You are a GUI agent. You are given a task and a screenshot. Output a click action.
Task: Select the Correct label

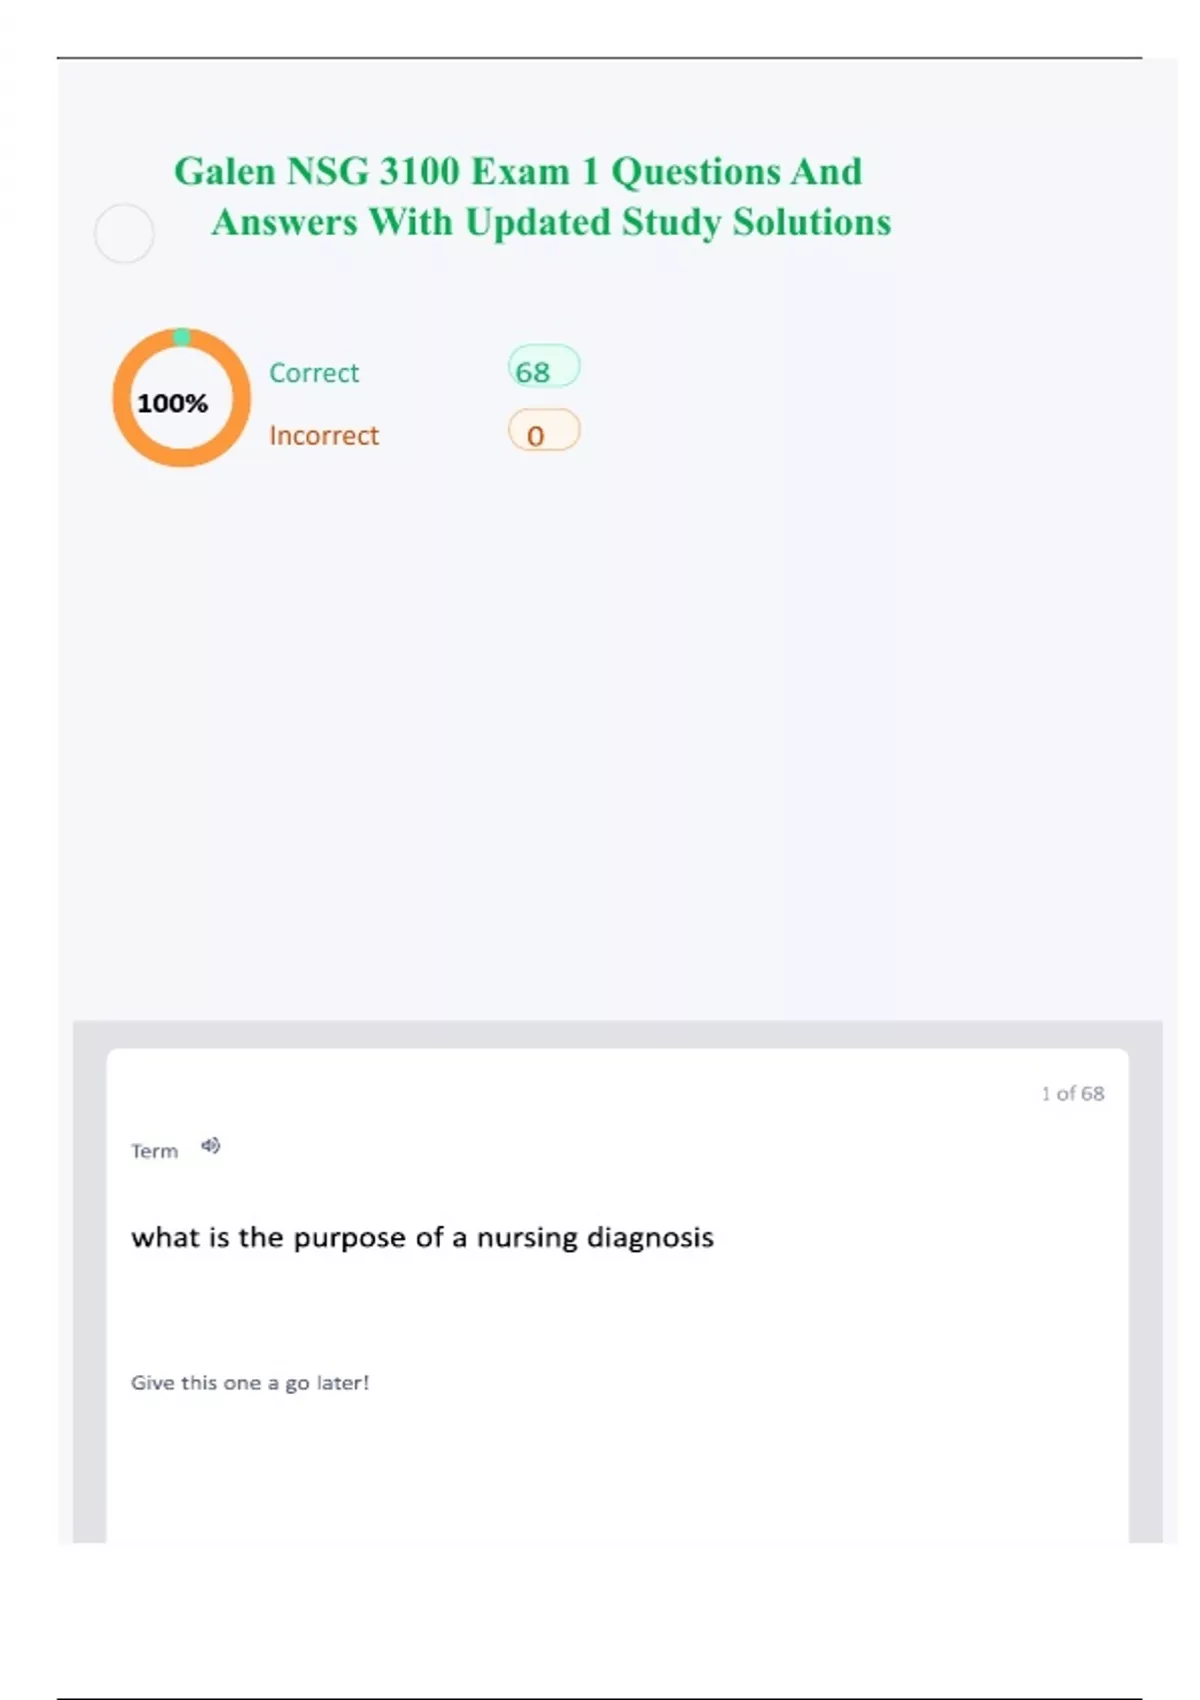[x=314, y=373]
